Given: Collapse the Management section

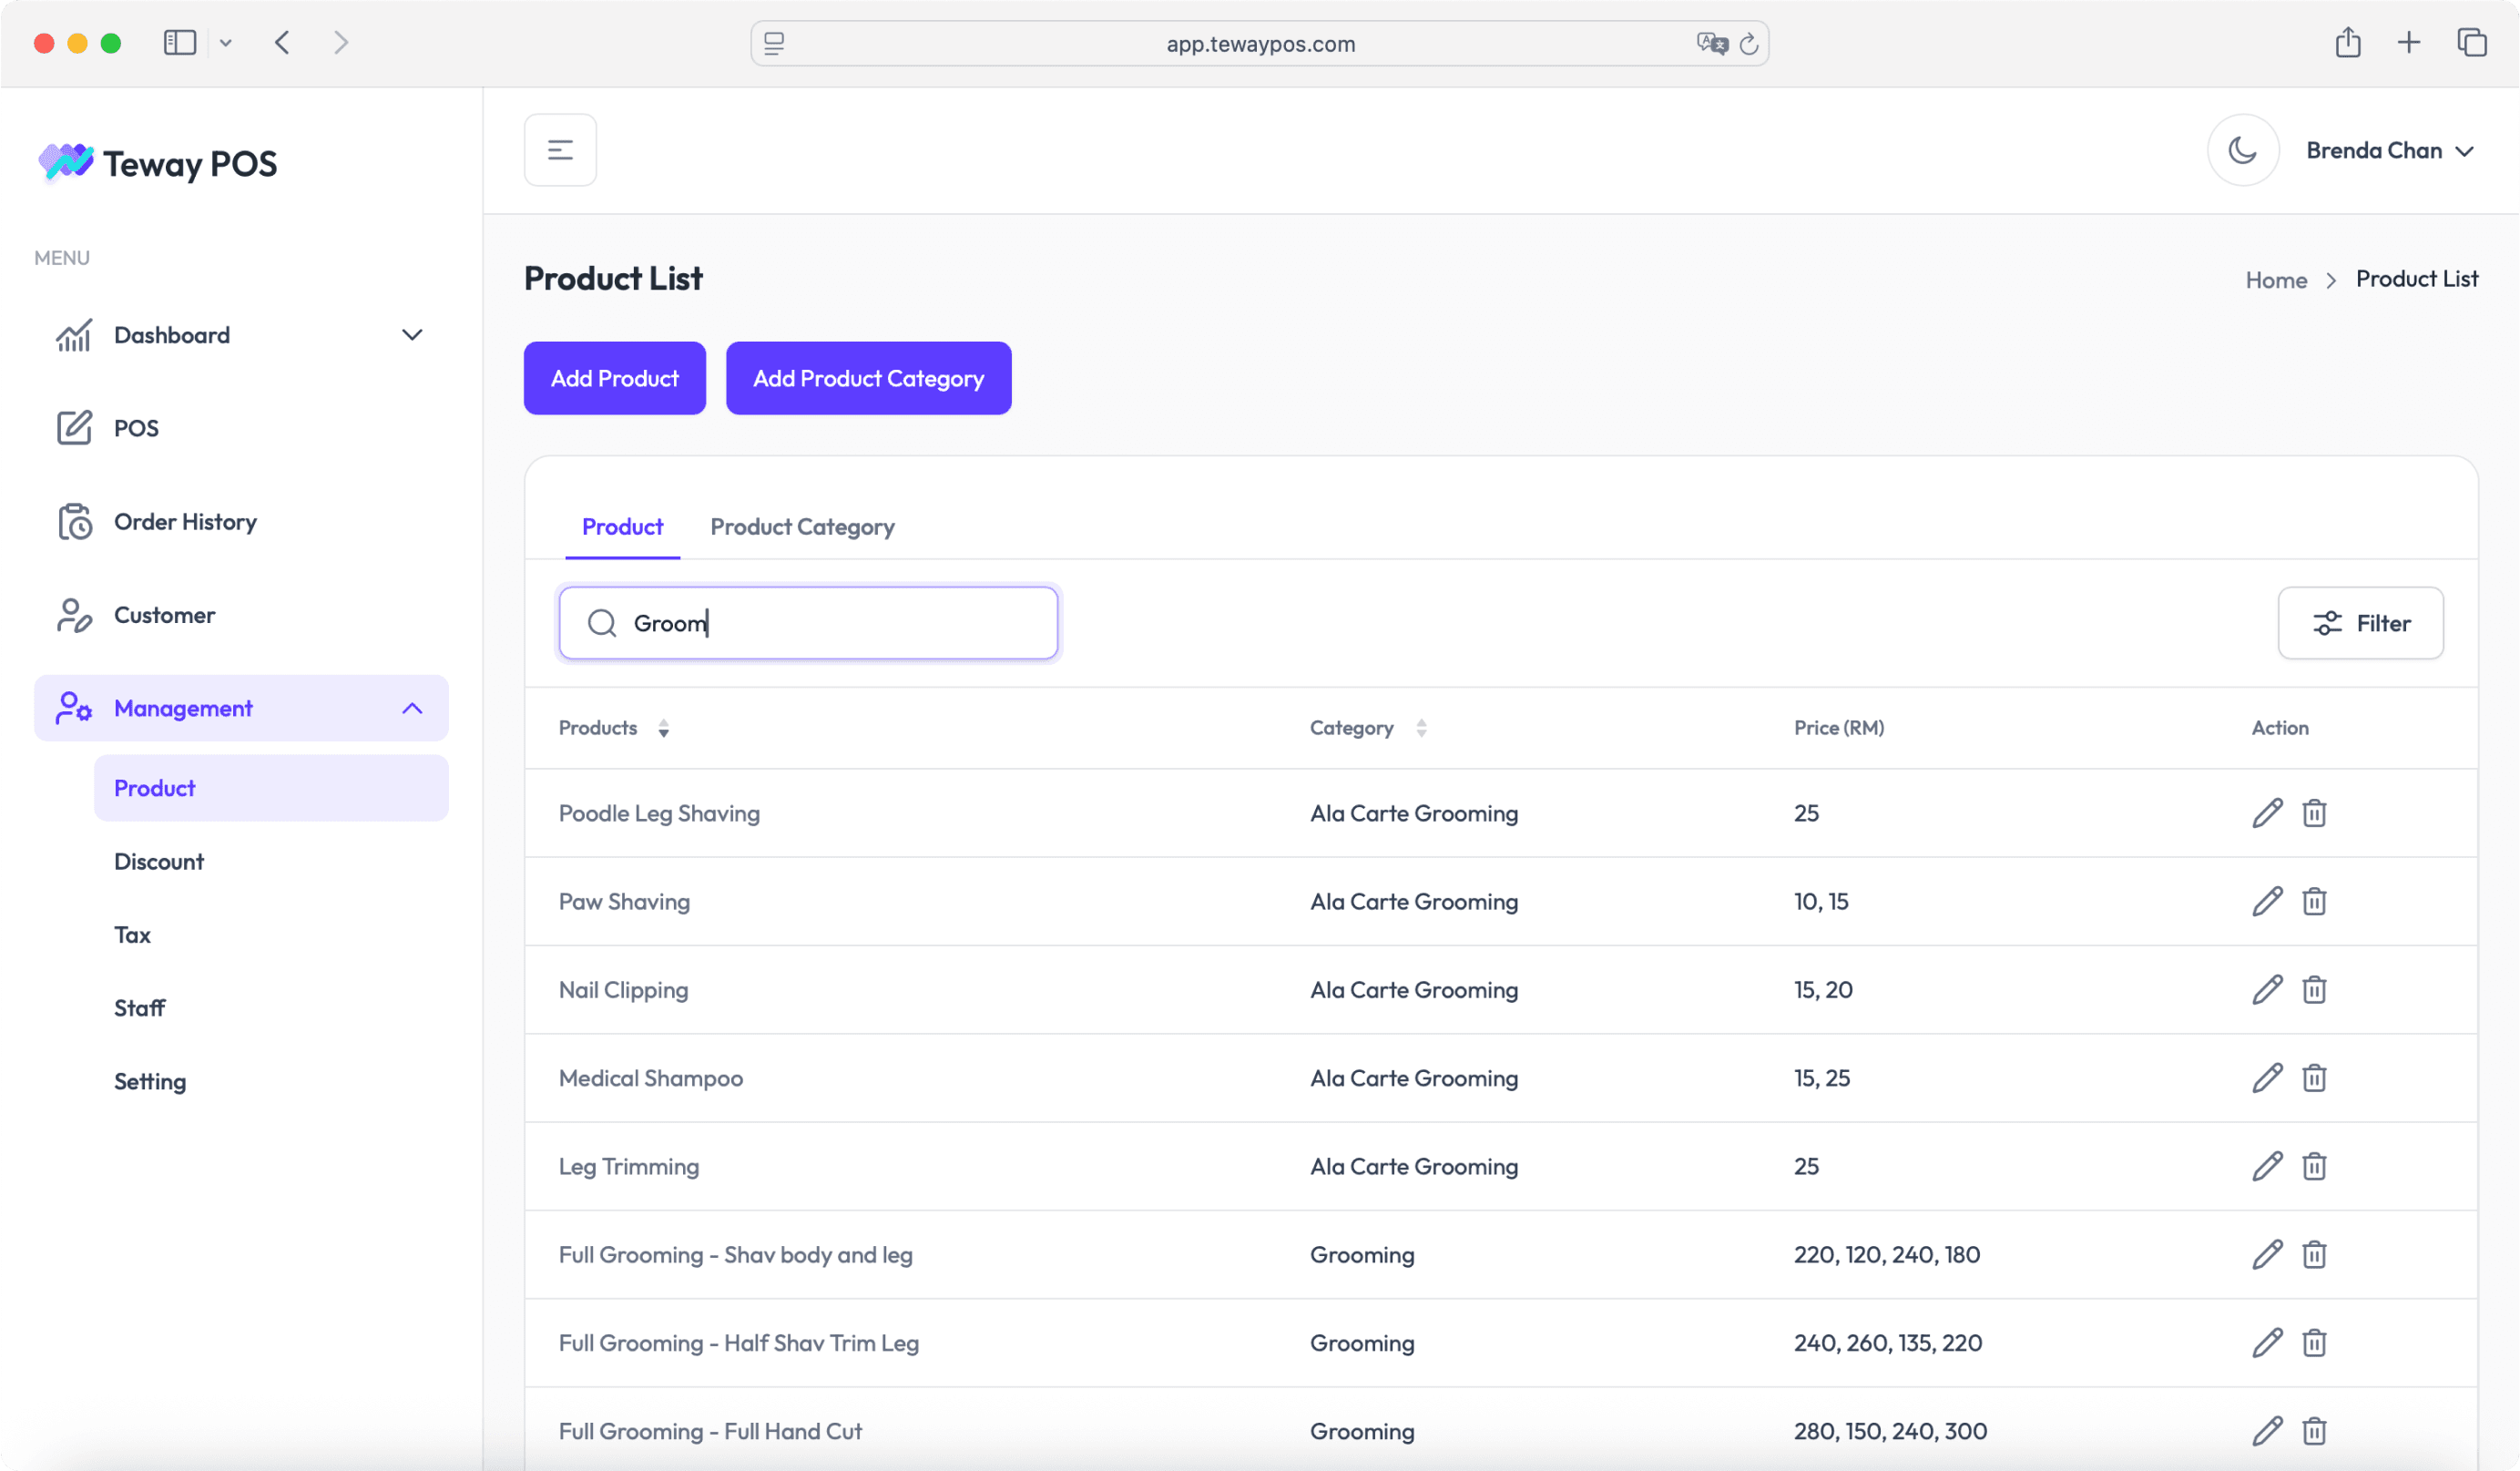Looking at the screenshot, I should click(x=412, y=708).
